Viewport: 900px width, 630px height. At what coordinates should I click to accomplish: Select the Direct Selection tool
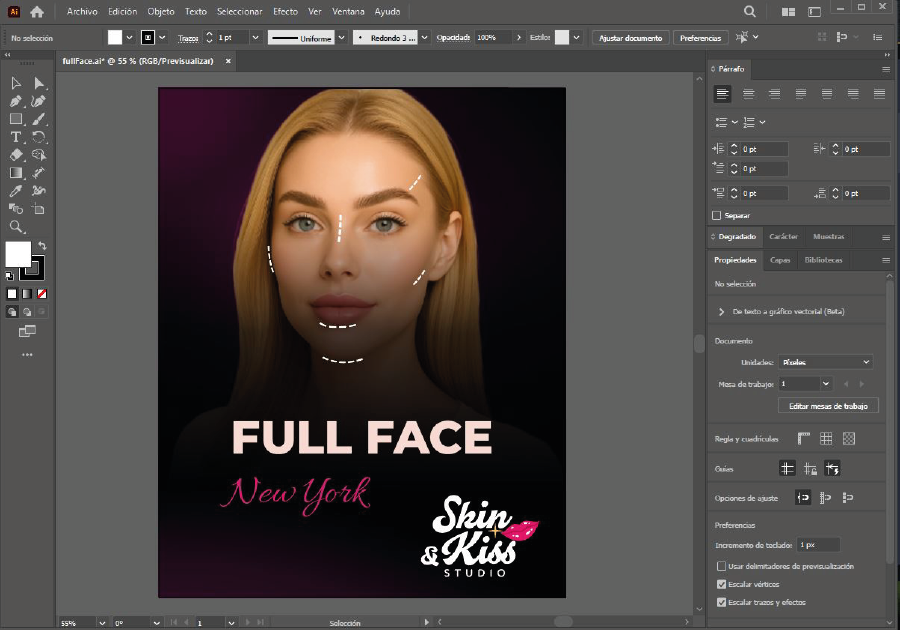[x=39, y=84]
